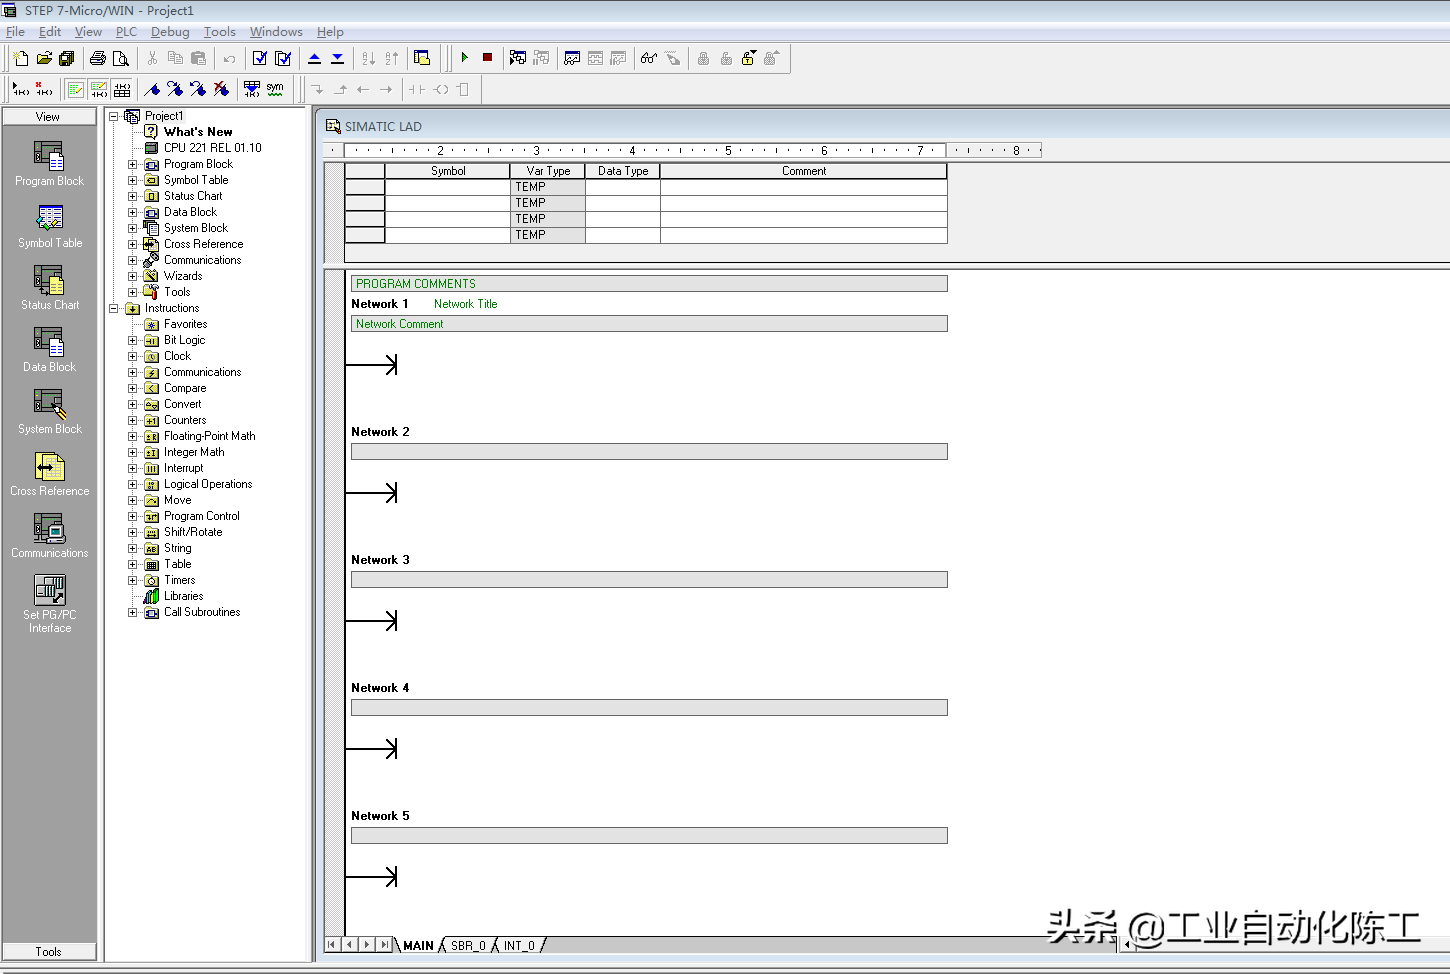Expand the Bit Logic instruction folder
The width and height of the screenshot is (1450, 974).
click(132, 340)
